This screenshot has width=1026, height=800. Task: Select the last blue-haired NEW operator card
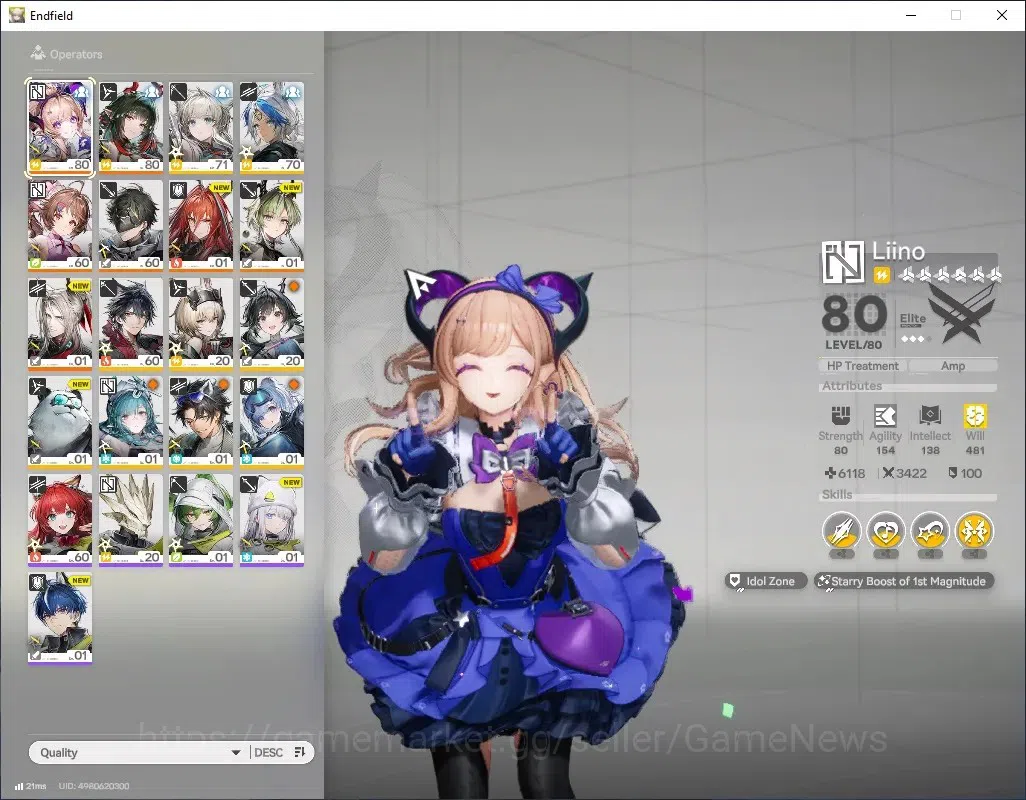[x=60, y=618]
